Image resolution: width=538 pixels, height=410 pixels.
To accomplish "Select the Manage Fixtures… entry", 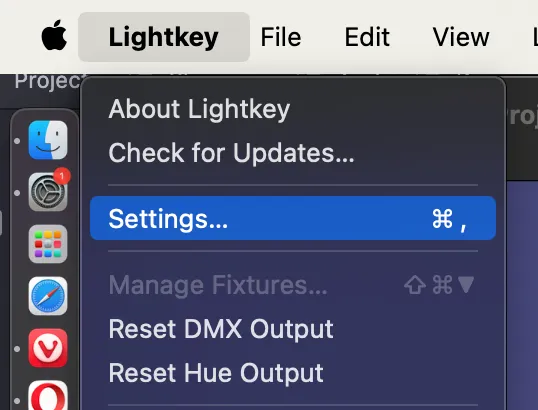I will click(x=293, y=284).
